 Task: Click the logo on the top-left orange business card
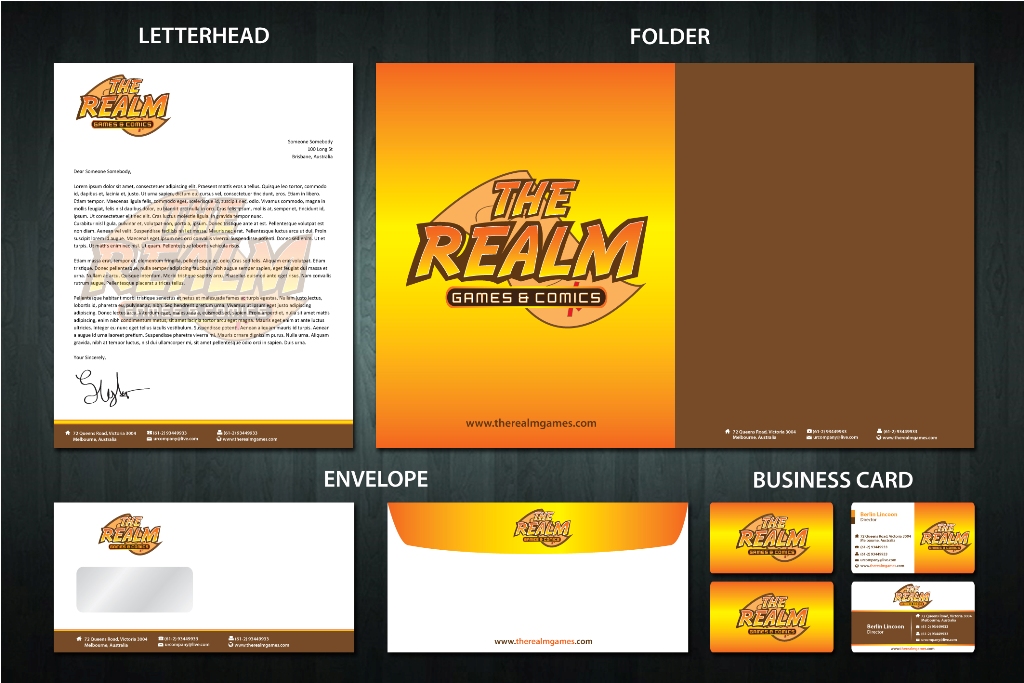771,538
